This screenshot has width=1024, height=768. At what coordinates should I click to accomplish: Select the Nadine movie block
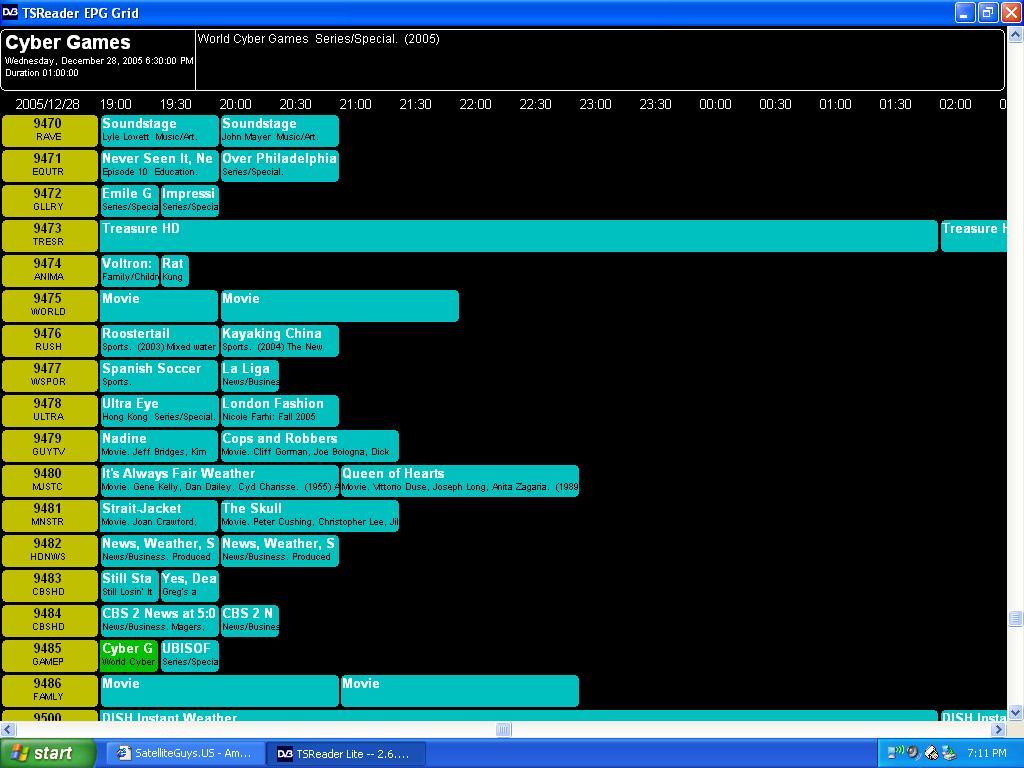159,445
